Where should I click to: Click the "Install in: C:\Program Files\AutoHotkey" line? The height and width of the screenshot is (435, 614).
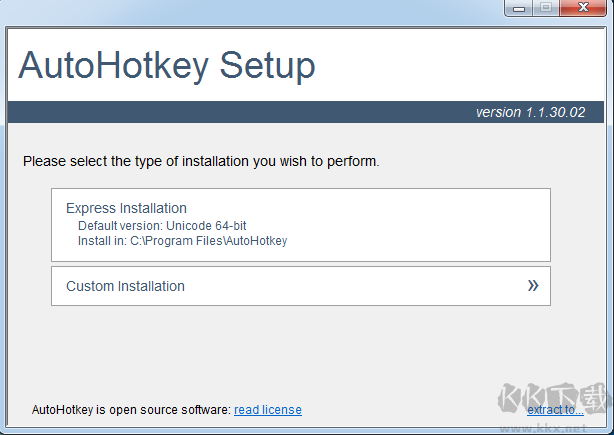click(x=182, y=241)
